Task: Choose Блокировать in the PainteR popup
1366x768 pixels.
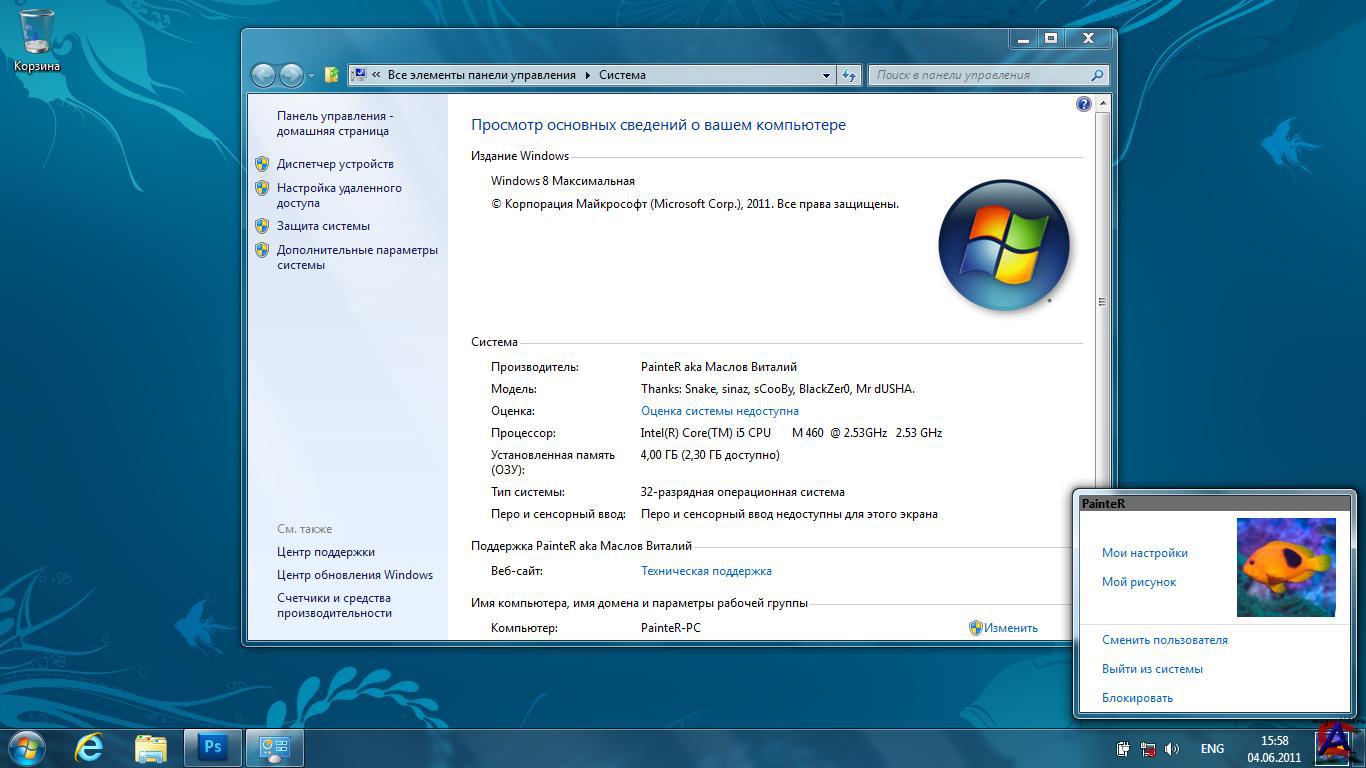Action: pyautogui.click(x=1137, y=698)
